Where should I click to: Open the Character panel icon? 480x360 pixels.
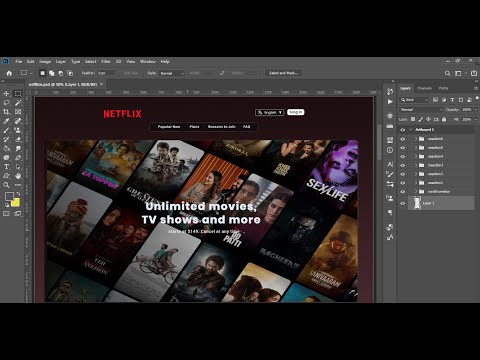click(390, 164)
